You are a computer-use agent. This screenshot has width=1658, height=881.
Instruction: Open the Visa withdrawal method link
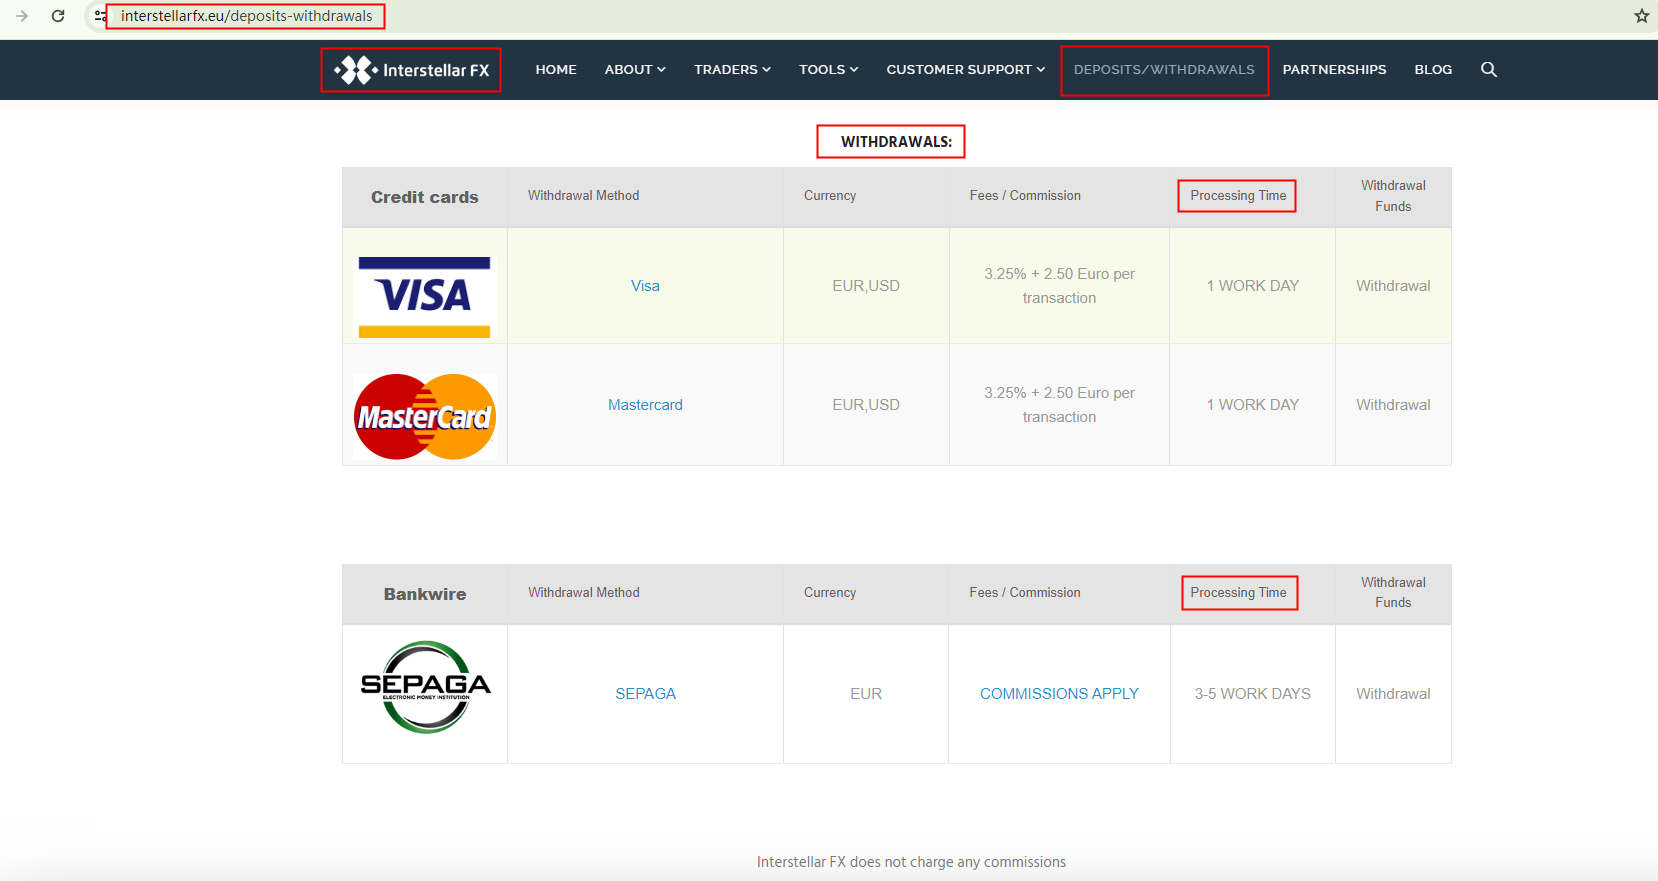[645, 286]
